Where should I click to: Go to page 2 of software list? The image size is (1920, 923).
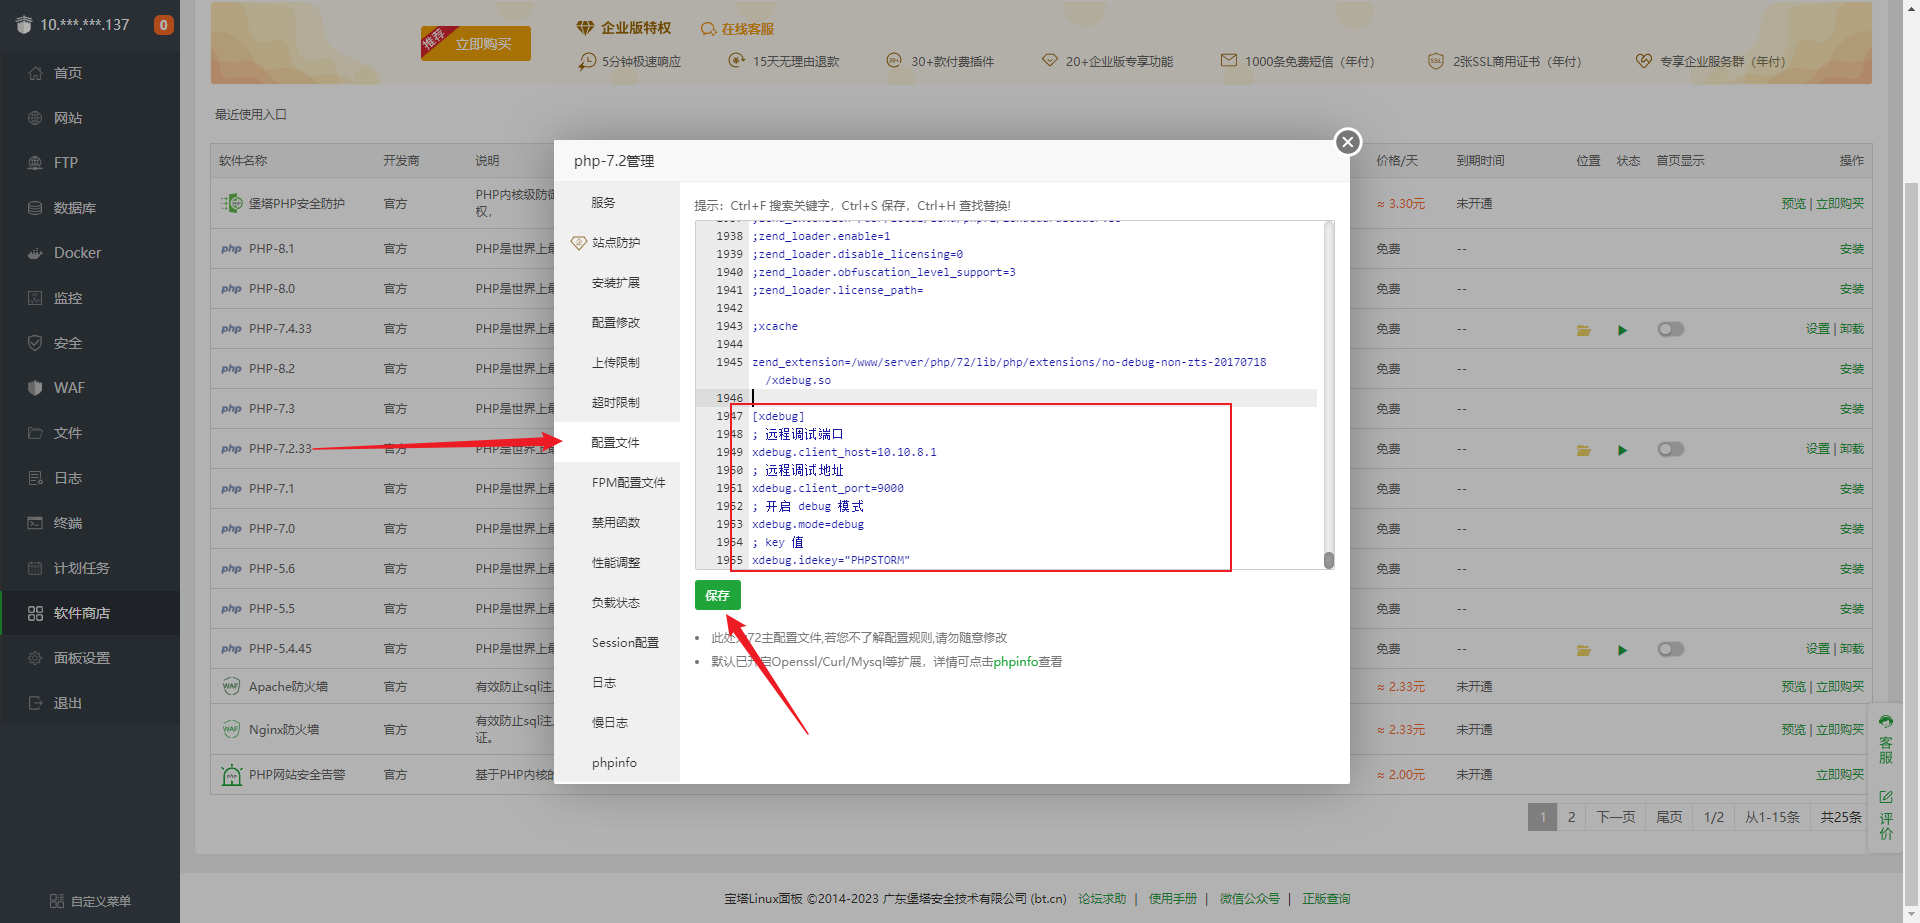pos(1571,817)
